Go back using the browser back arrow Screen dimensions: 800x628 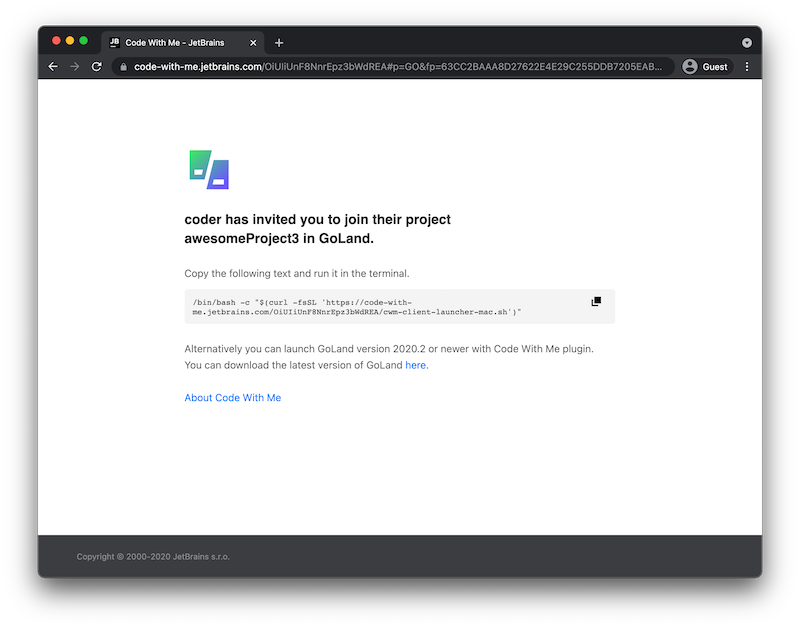point(53,67)
